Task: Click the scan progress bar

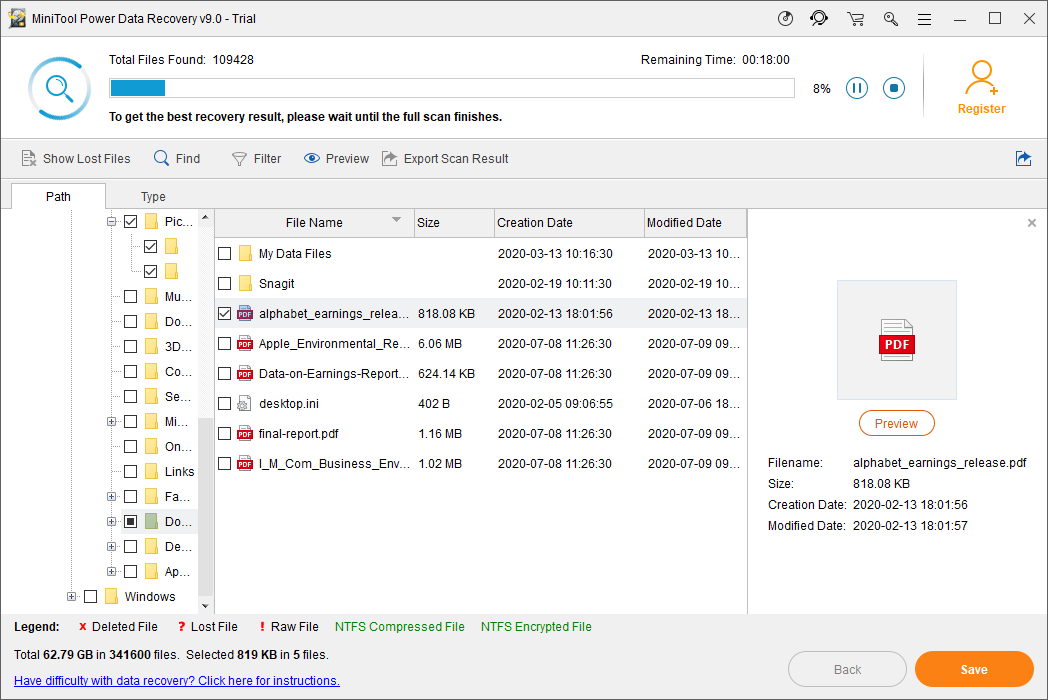Action: pyautogui.click(x=452, y=88)
